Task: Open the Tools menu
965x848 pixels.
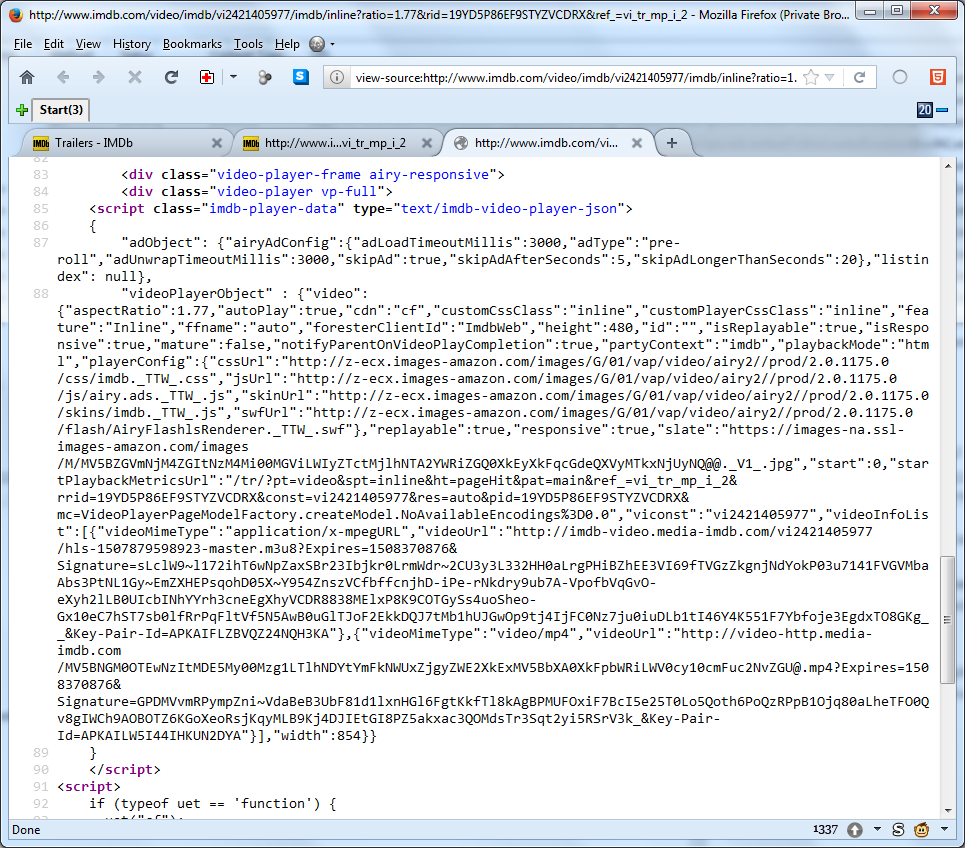Action: pyautogui.click(x=248, y=44)
